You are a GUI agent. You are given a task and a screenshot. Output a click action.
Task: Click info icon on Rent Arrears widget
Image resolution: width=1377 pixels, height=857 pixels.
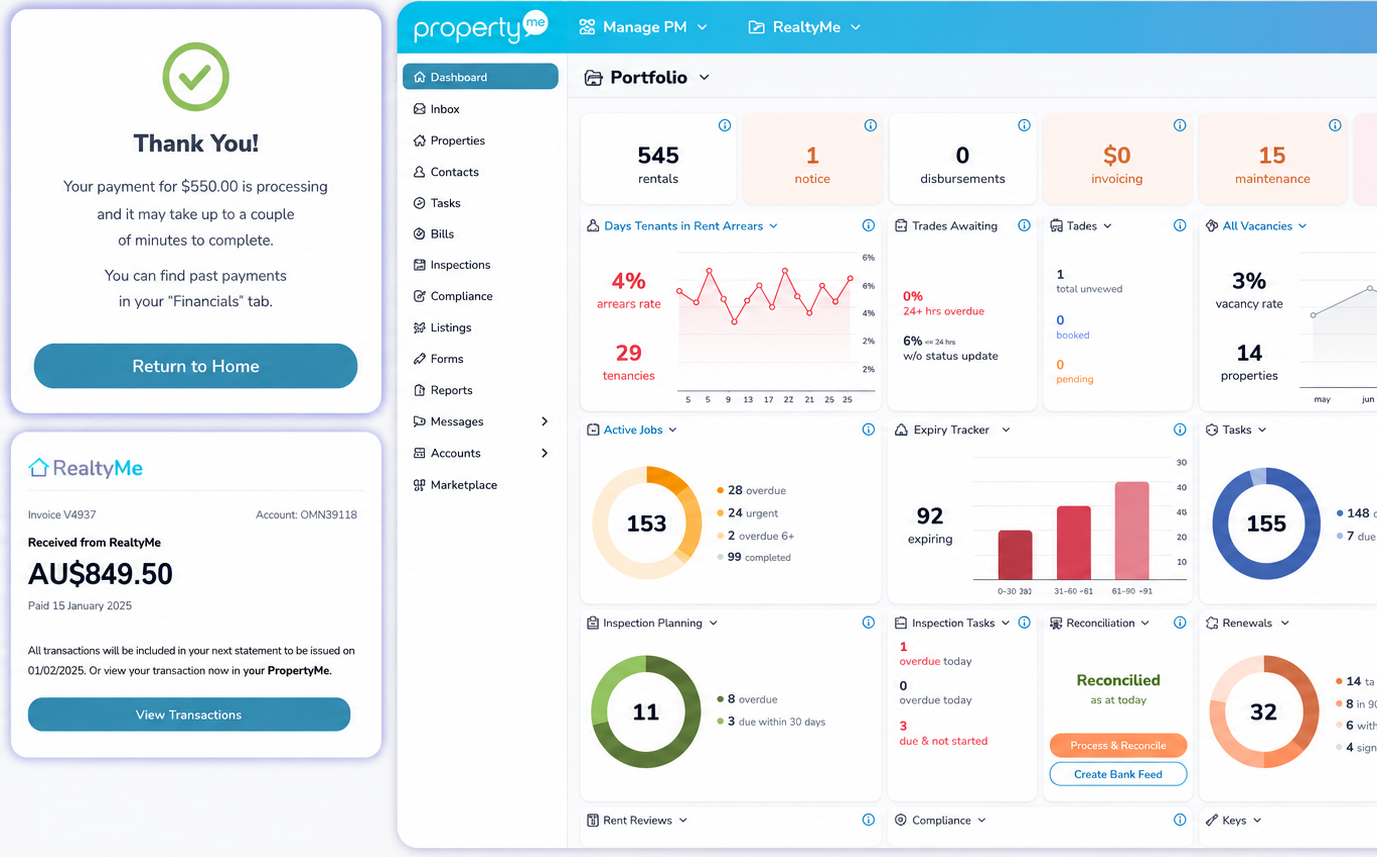[x=869, y=226]
